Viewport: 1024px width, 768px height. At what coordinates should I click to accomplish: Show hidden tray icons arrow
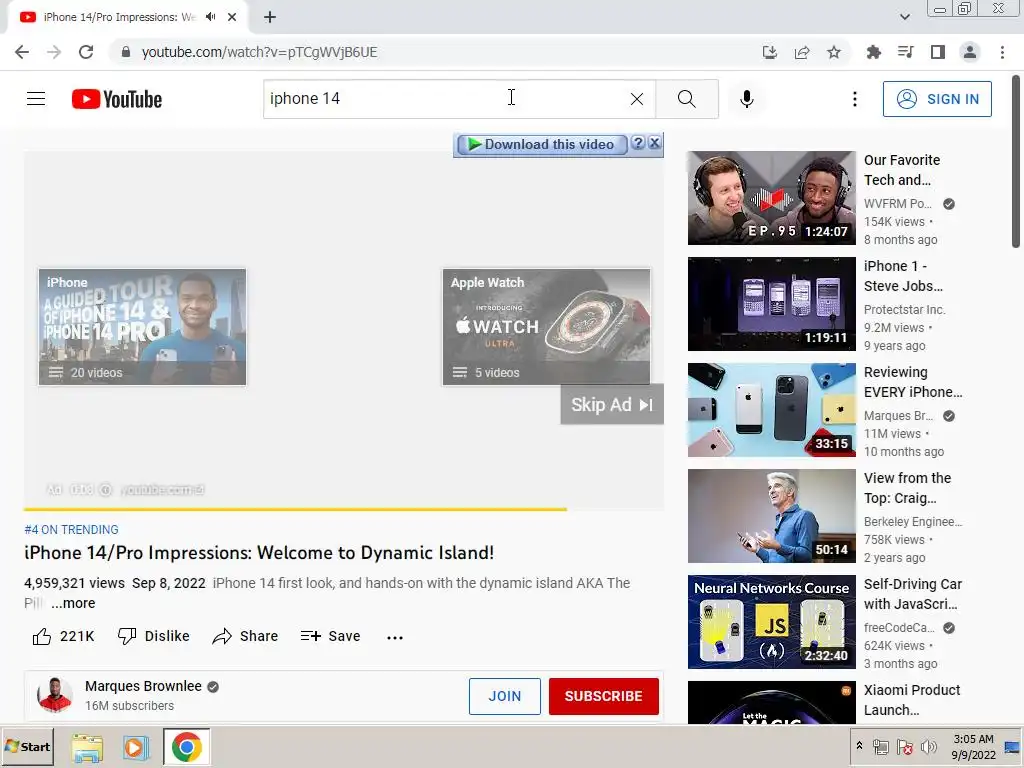859,746
